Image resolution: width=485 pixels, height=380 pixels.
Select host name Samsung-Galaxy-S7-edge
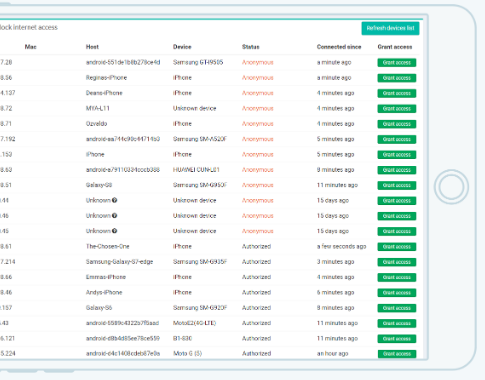coord(119,262)
